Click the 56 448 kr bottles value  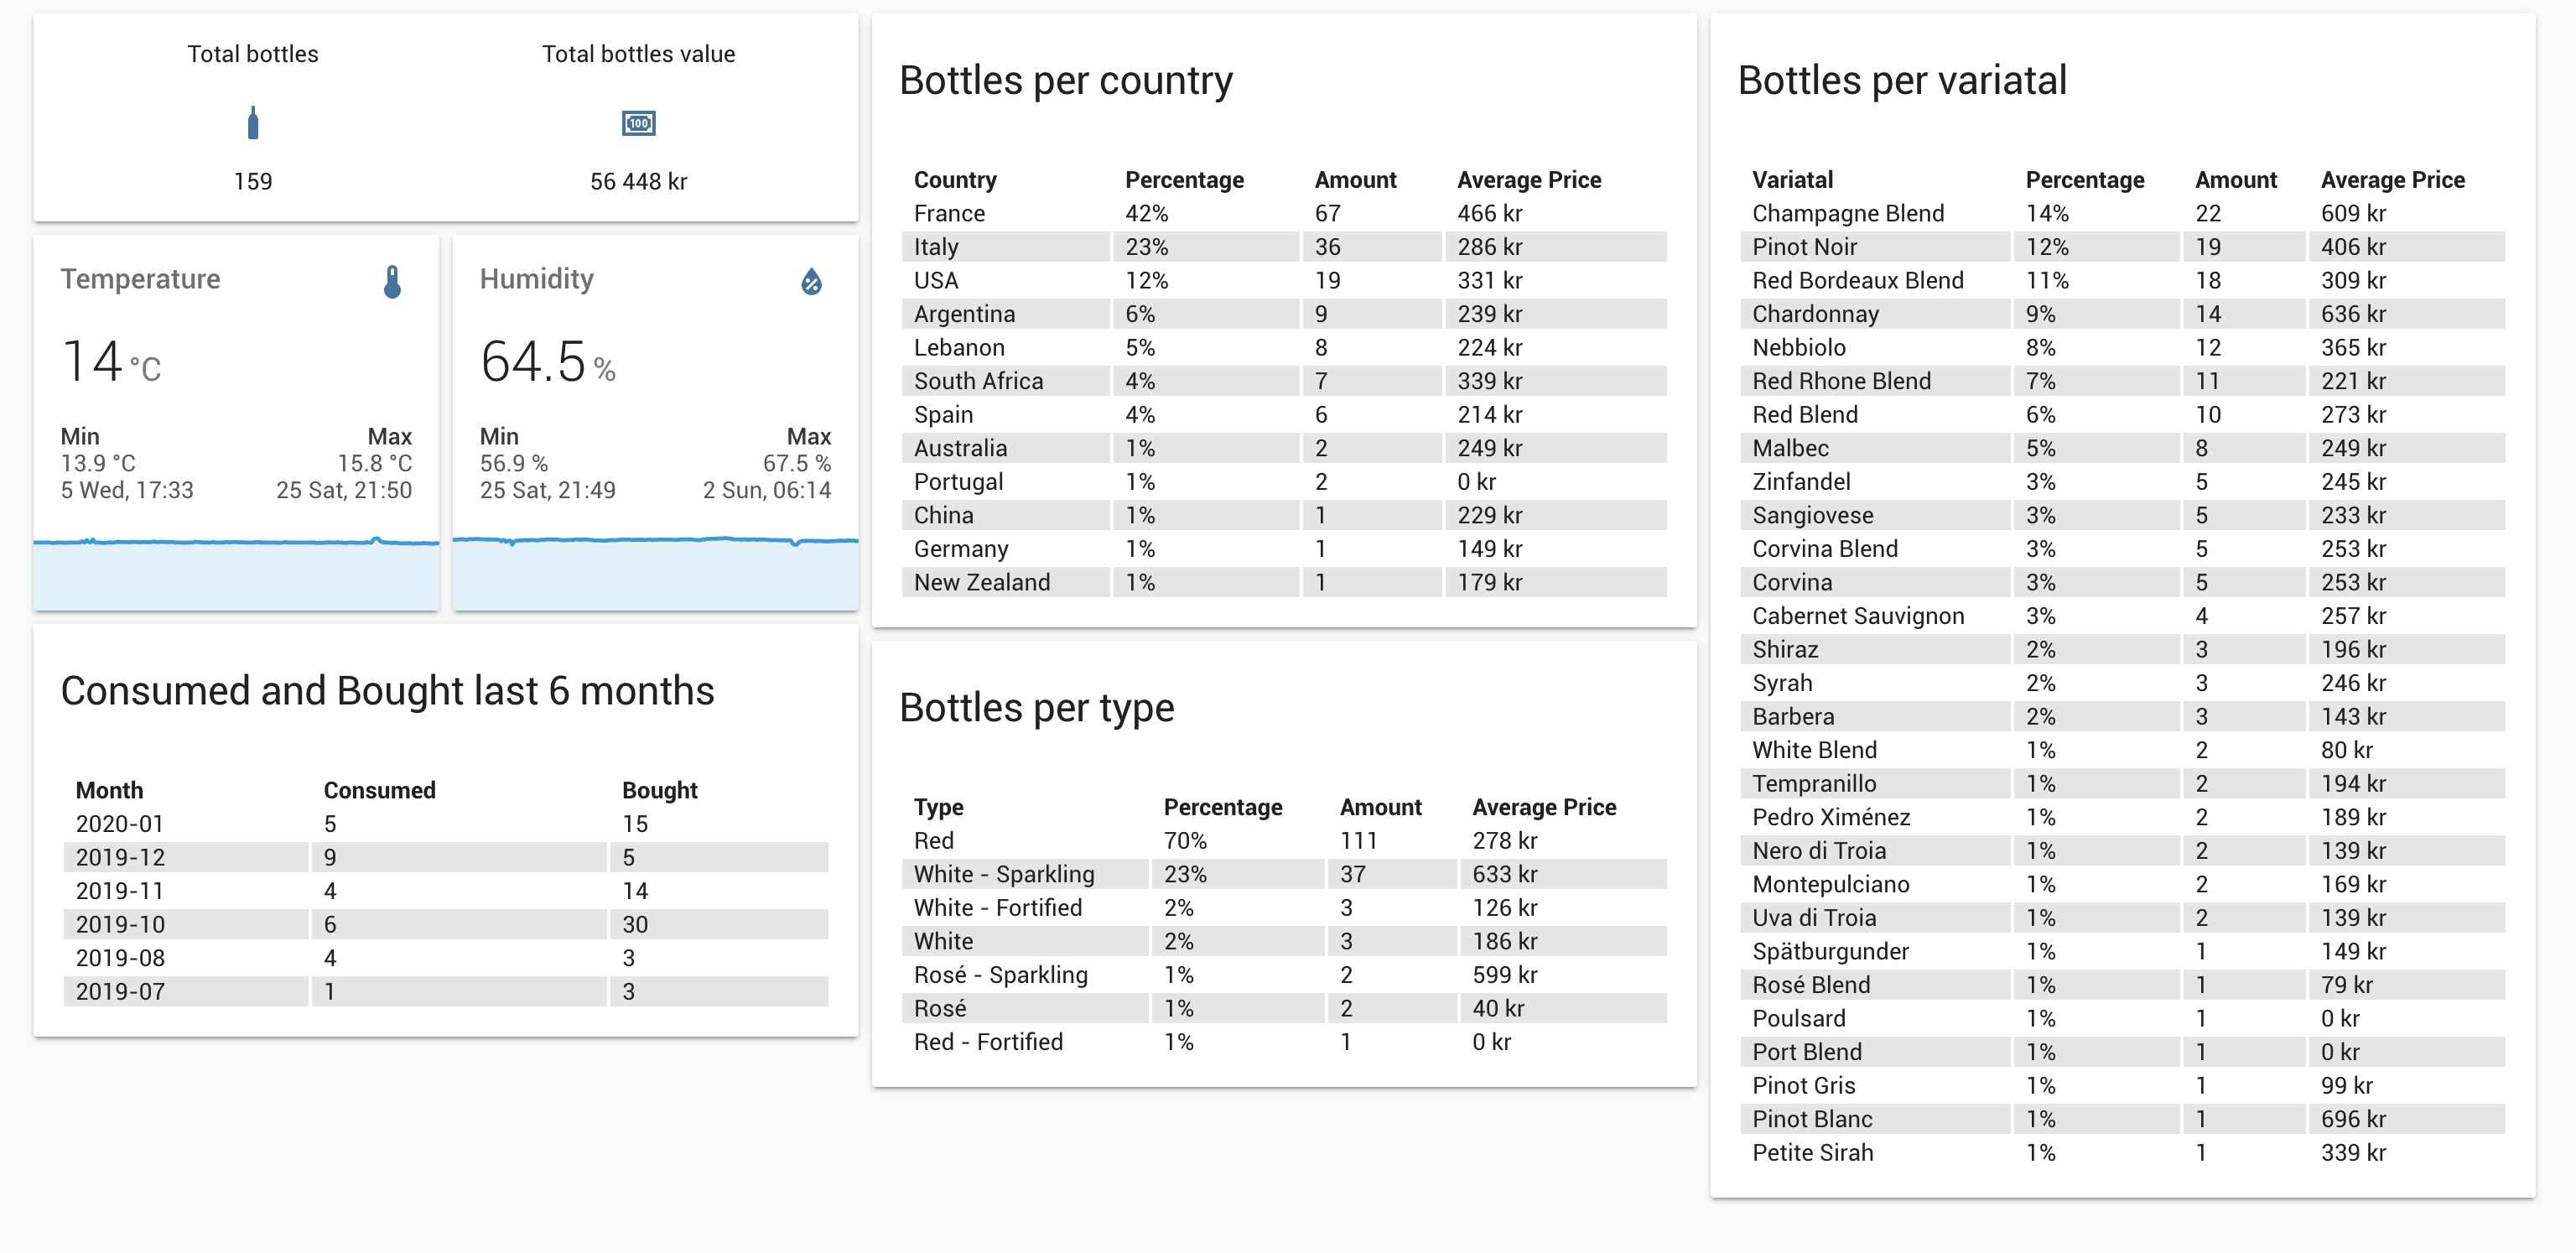click(638, 181)
